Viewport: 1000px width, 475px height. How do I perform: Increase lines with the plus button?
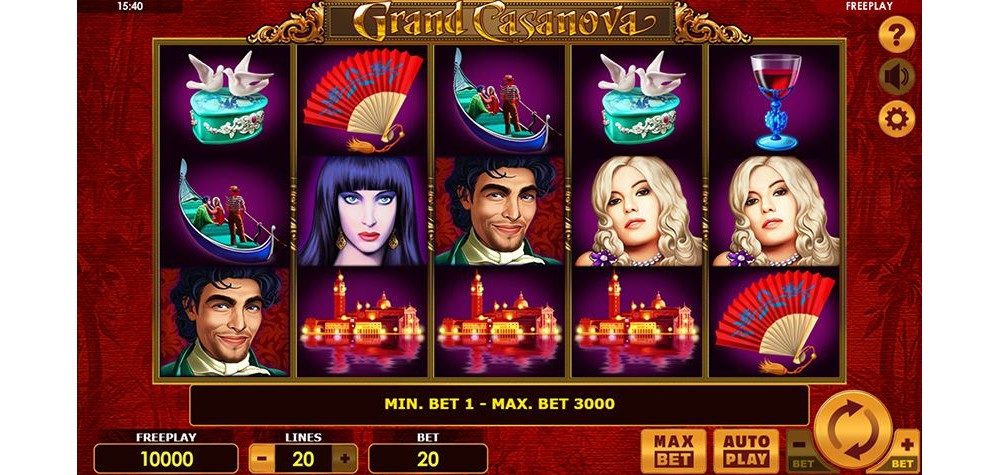[344, 458]
